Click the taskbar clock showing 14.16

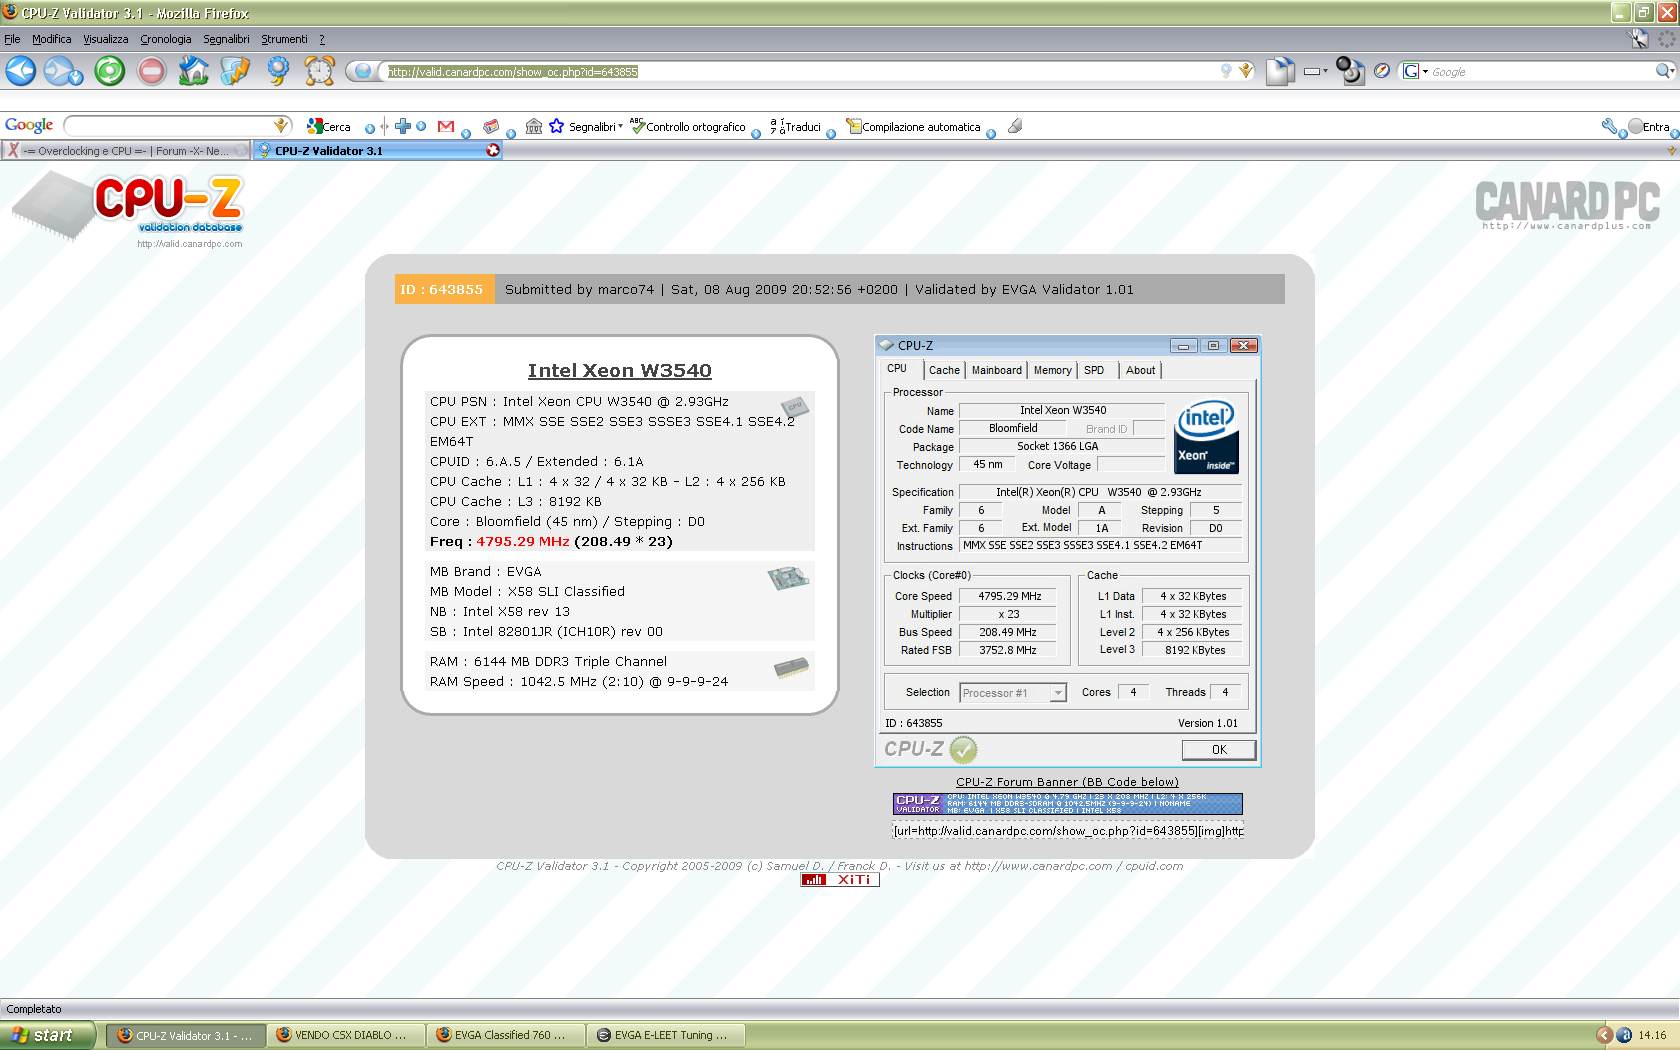point(1652,1036)
